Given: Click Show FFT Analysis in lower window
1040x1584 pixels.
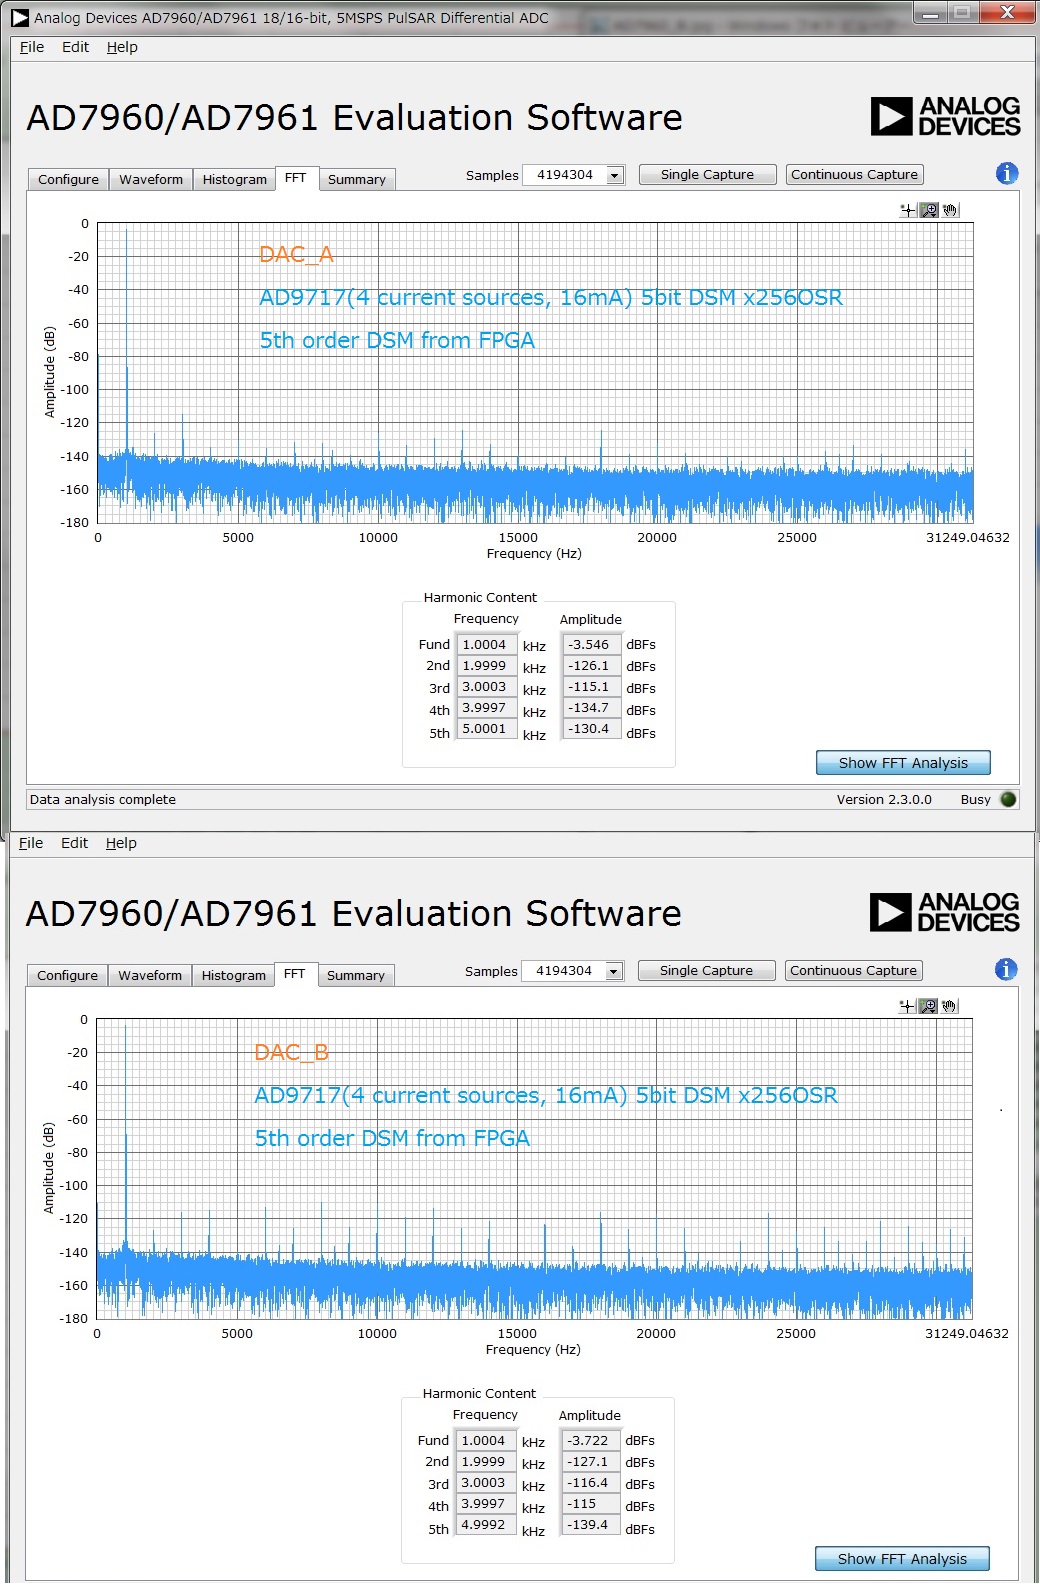Looking at the screenshot, I should click(902, 1558).
